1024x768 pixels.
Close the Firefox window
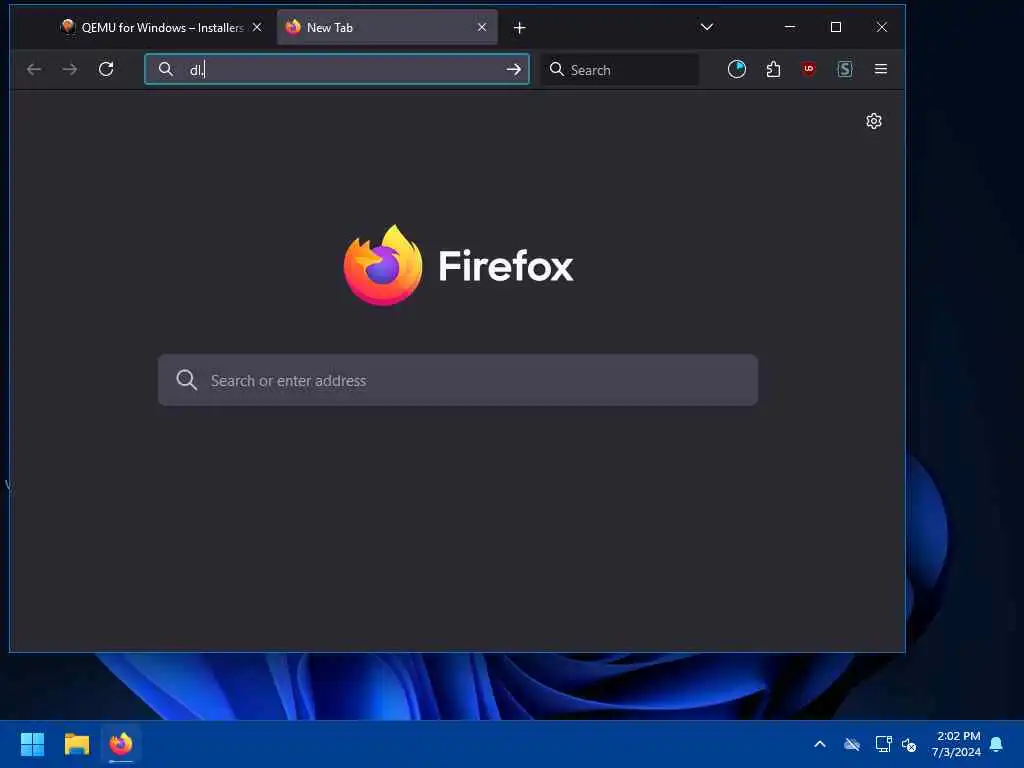click(882, 27)
